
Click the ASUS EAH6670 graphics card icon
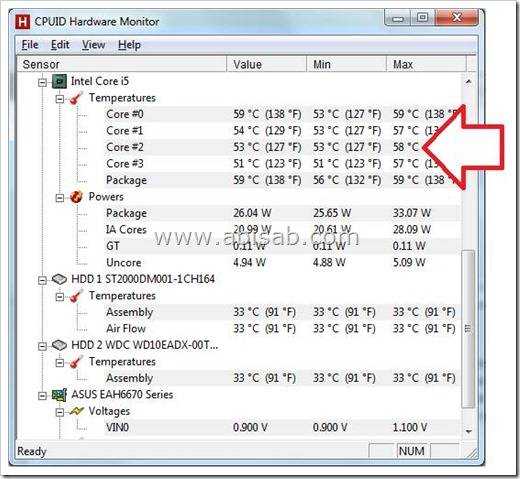pos(59,395)
